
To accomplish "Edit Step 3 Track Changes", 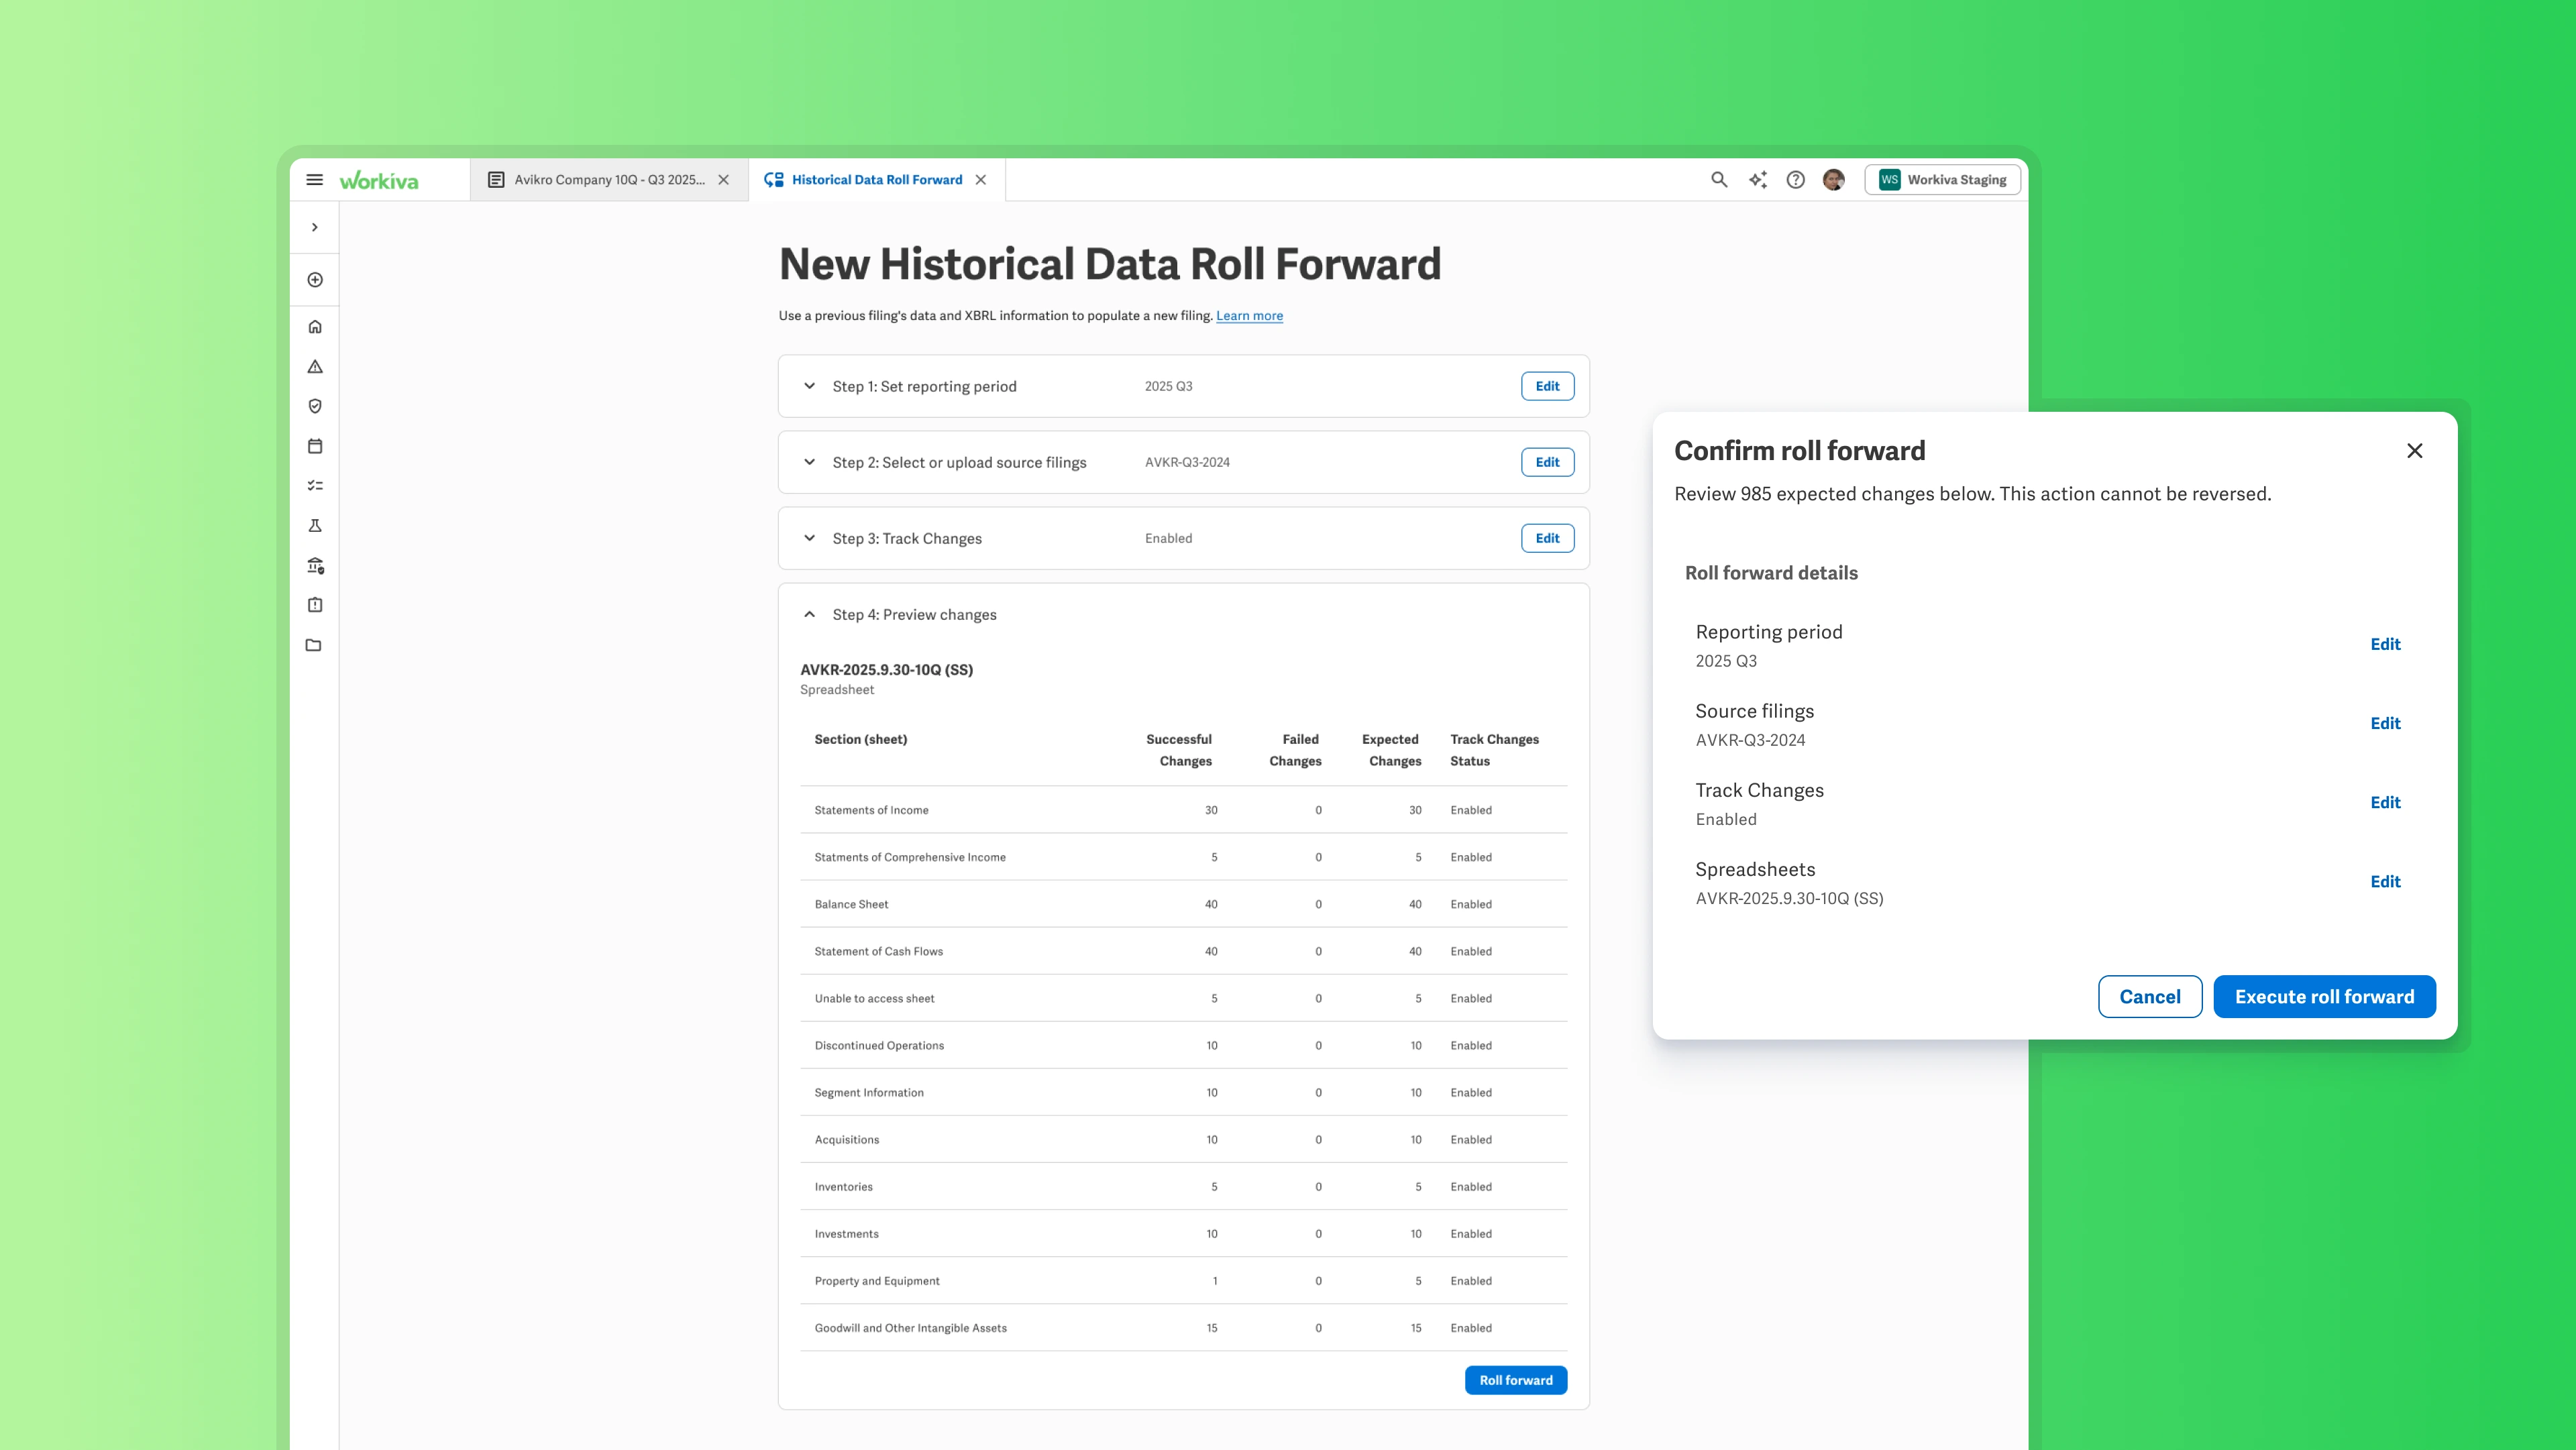I will [1547, 538].
